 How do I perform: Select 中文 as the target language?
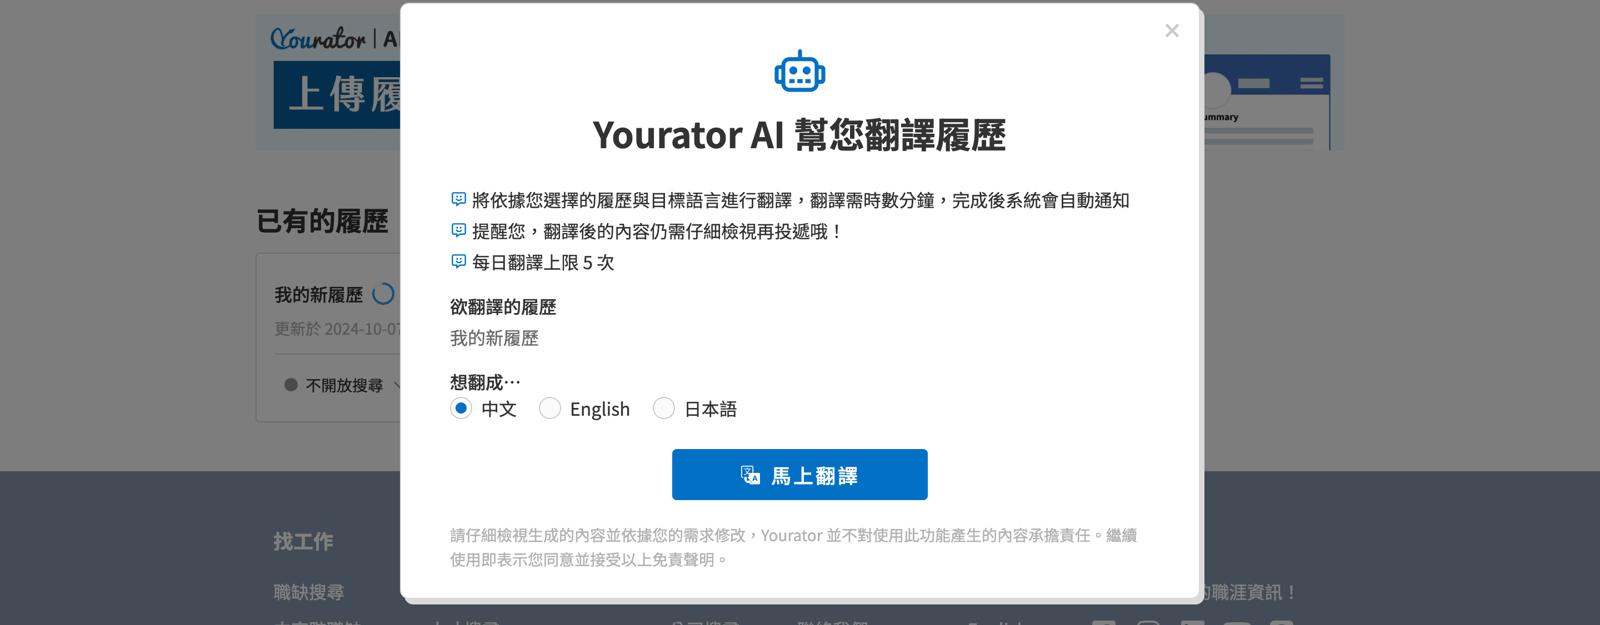(461, 408)
